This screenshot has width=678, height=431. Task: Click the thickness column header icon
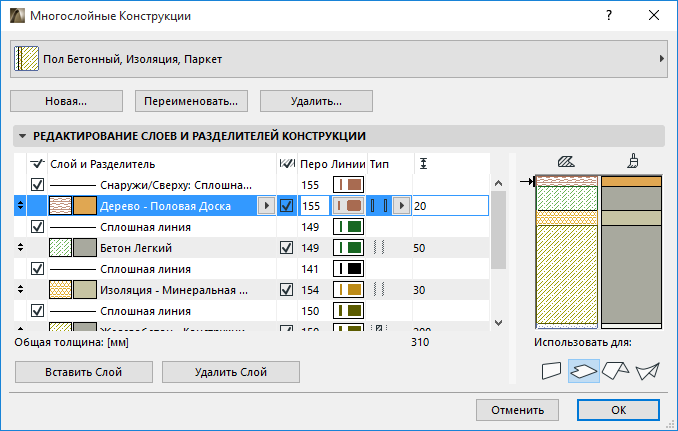(x=424, y=163)
